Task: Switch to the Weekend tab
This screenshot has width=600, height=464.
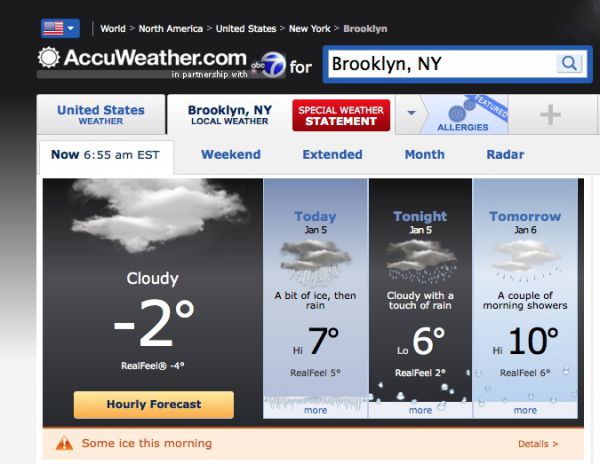Action: pos(230,155)
